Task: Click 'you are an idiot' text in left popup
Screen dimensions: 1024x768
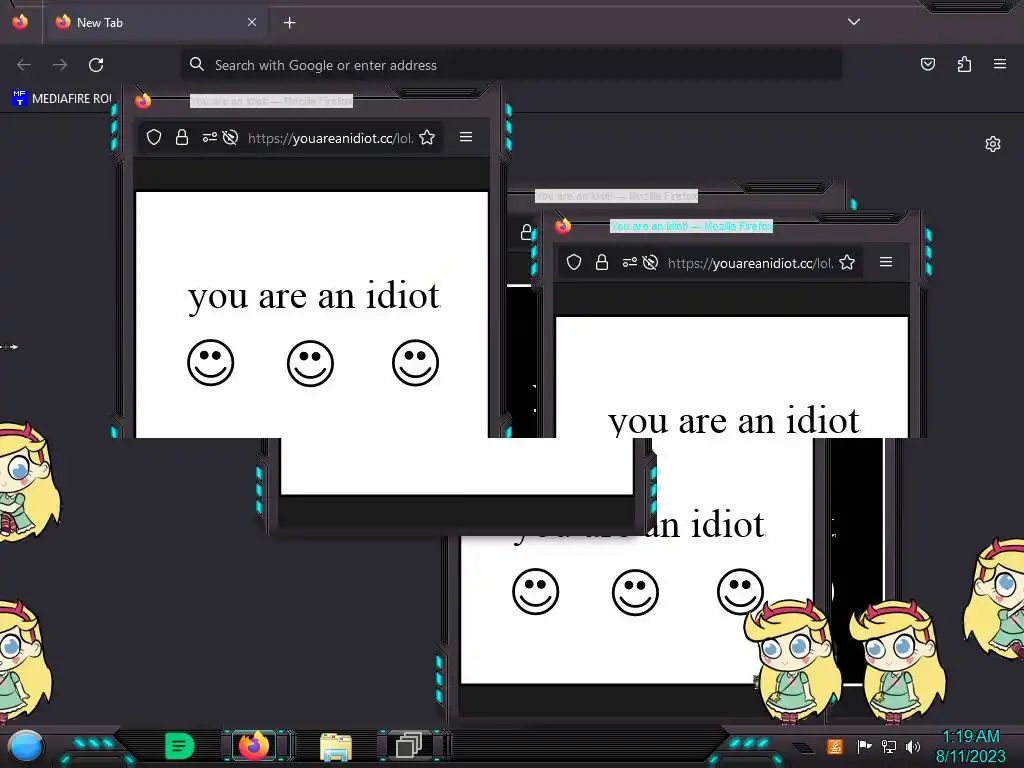Action: [314, 296]
